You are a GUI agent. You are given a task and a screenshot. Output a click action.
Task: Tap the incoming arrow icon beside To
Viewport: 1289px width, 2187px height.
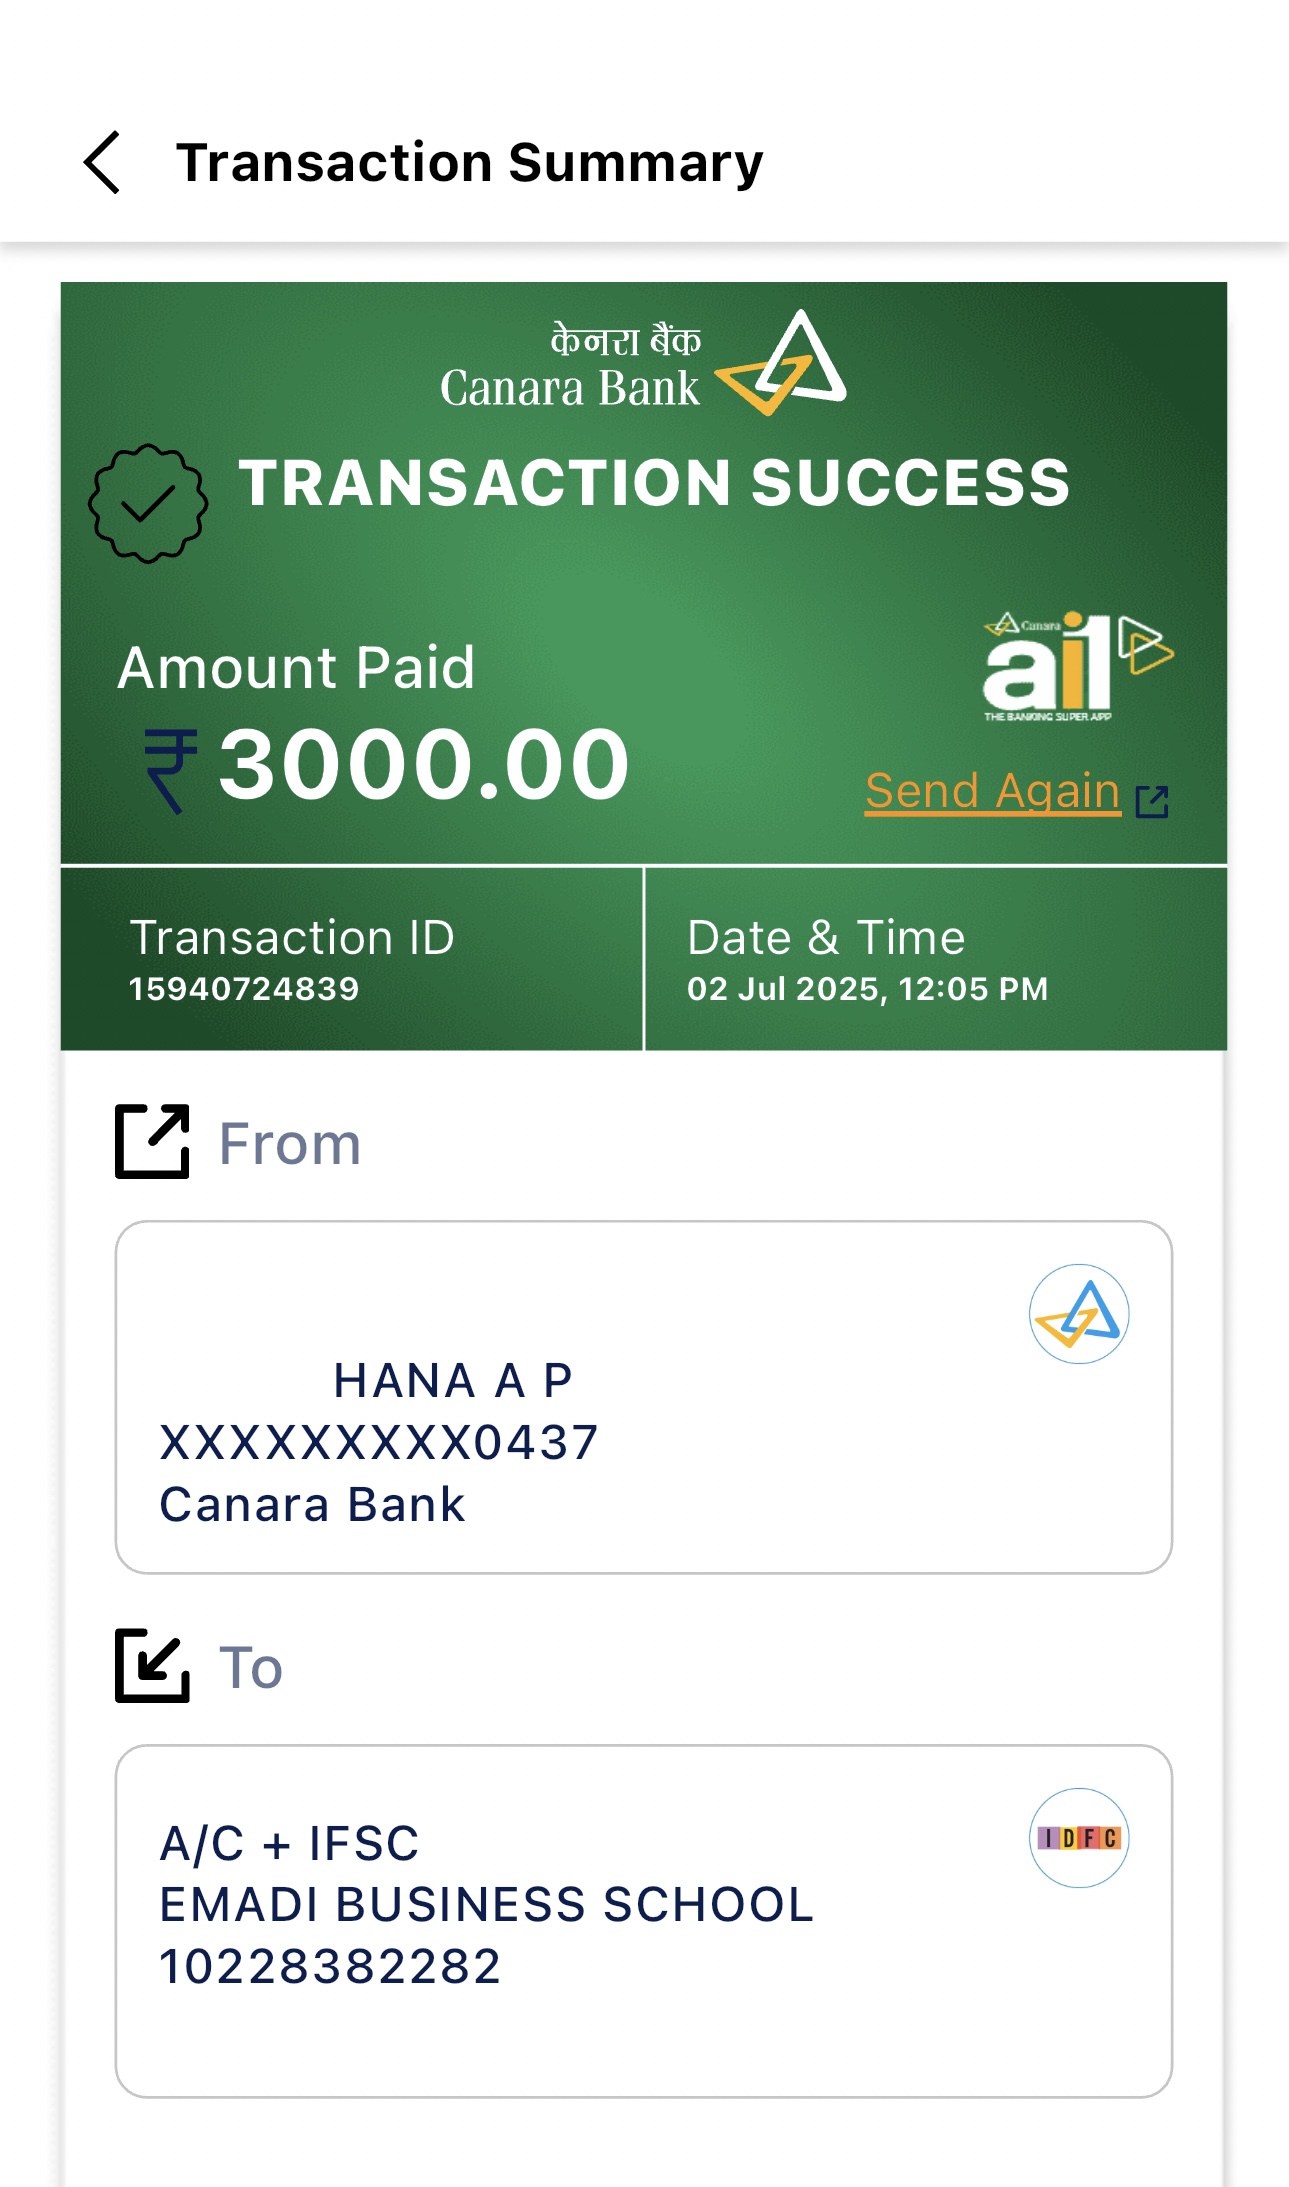(x=152, y=1665)
